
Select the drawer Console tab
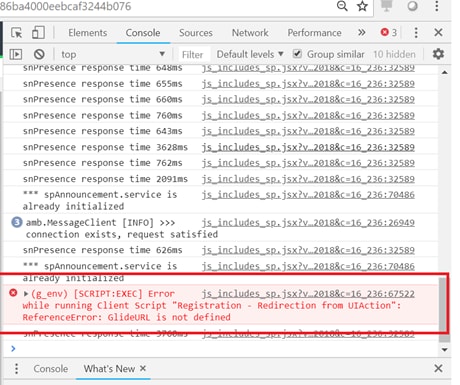tap(51, 369)
